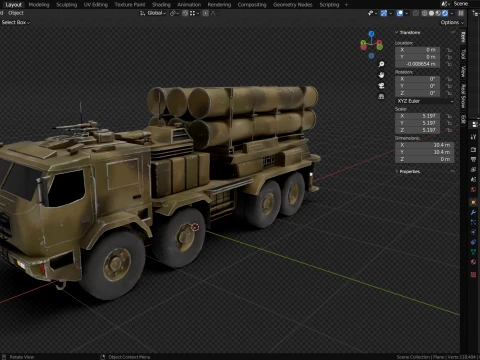Click the zoom magnifier viewport icon
Viewport: 480px width, 360px height.
pos(381,64)
